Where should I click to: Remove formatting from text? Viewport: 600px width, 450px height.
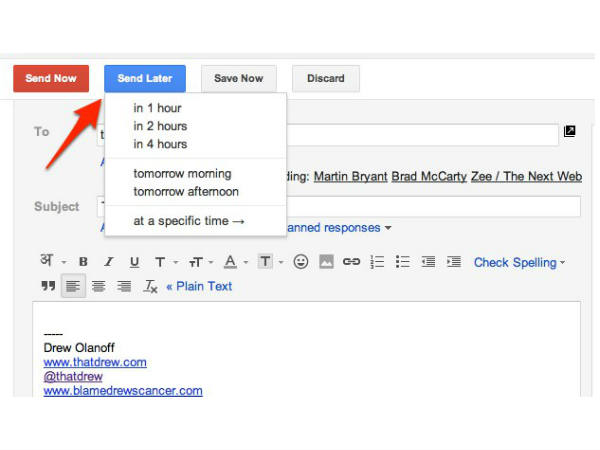(151, 286)
